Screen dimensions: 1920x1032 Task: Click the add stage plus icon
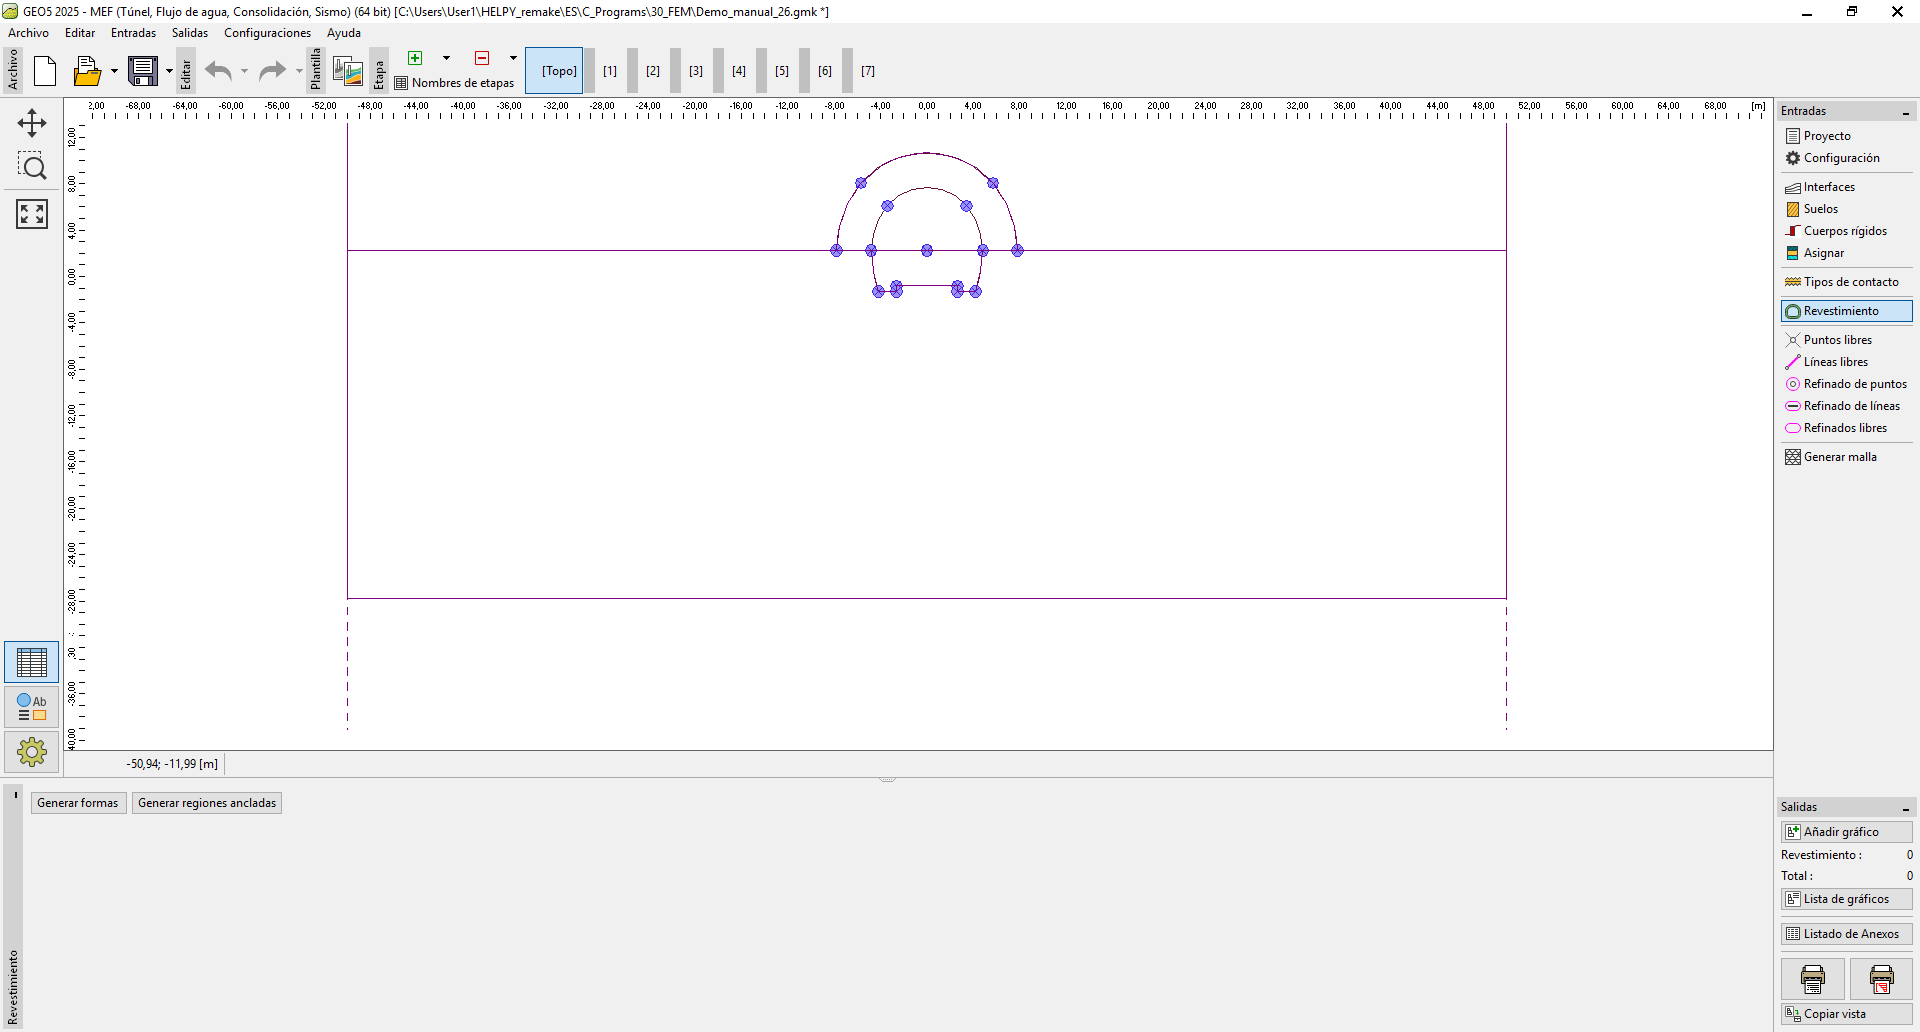coord(415,58)
